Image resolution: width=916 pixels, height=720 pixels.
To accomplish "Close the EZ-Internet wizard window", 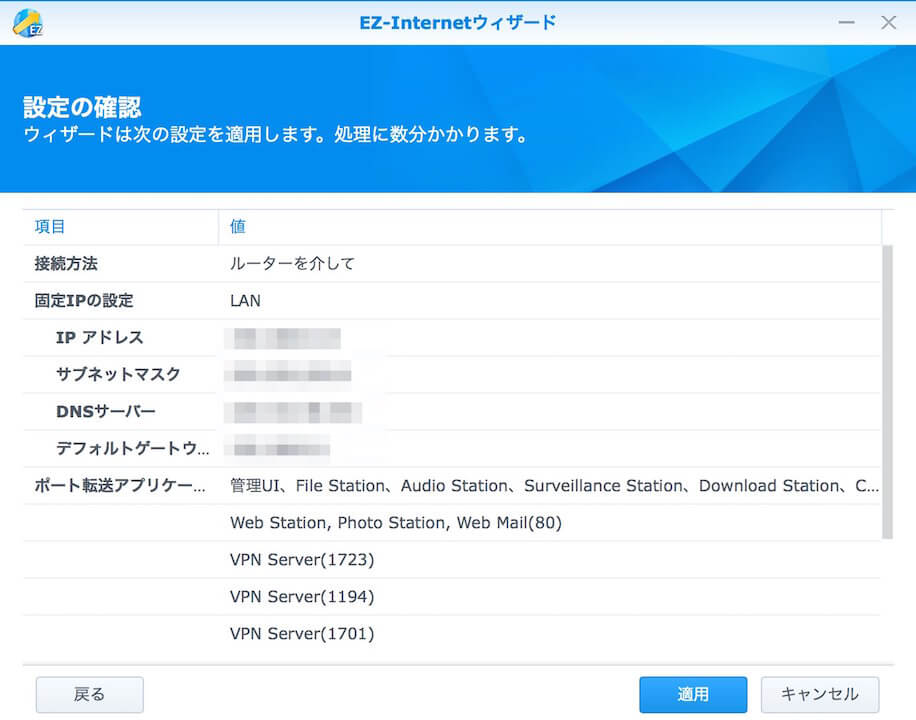I will 889,23.
